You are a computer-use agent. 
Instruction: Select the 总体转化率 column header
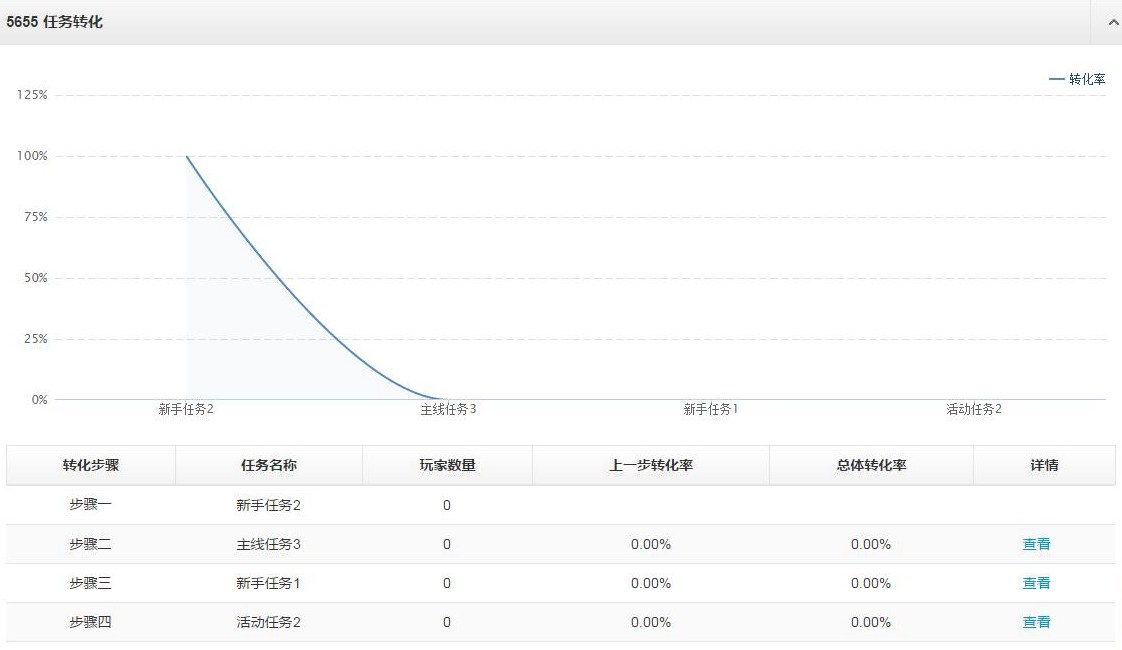pyautogui.click(x=869, y=464)
